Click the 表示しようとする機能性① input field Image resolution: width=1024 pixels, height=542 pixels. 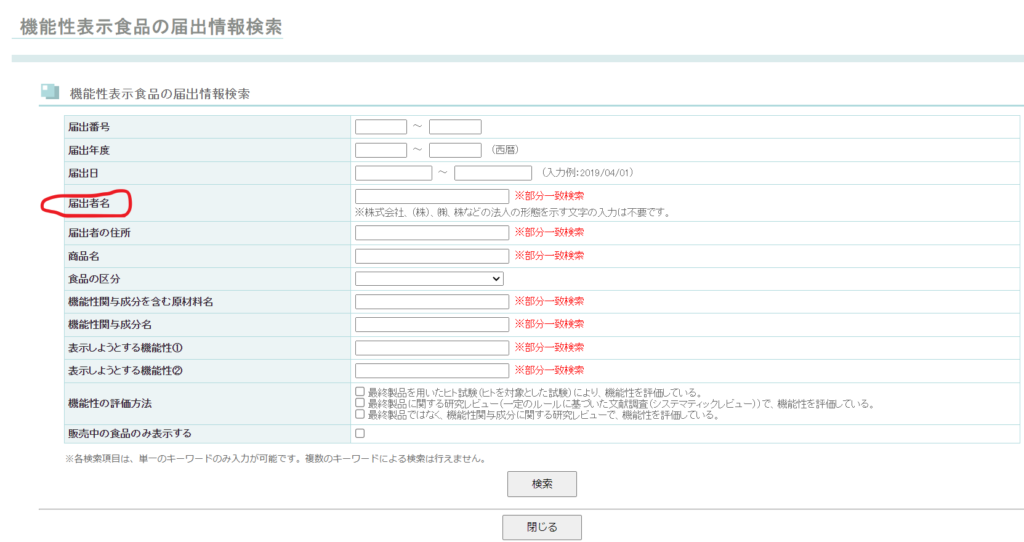pos(431,347)
